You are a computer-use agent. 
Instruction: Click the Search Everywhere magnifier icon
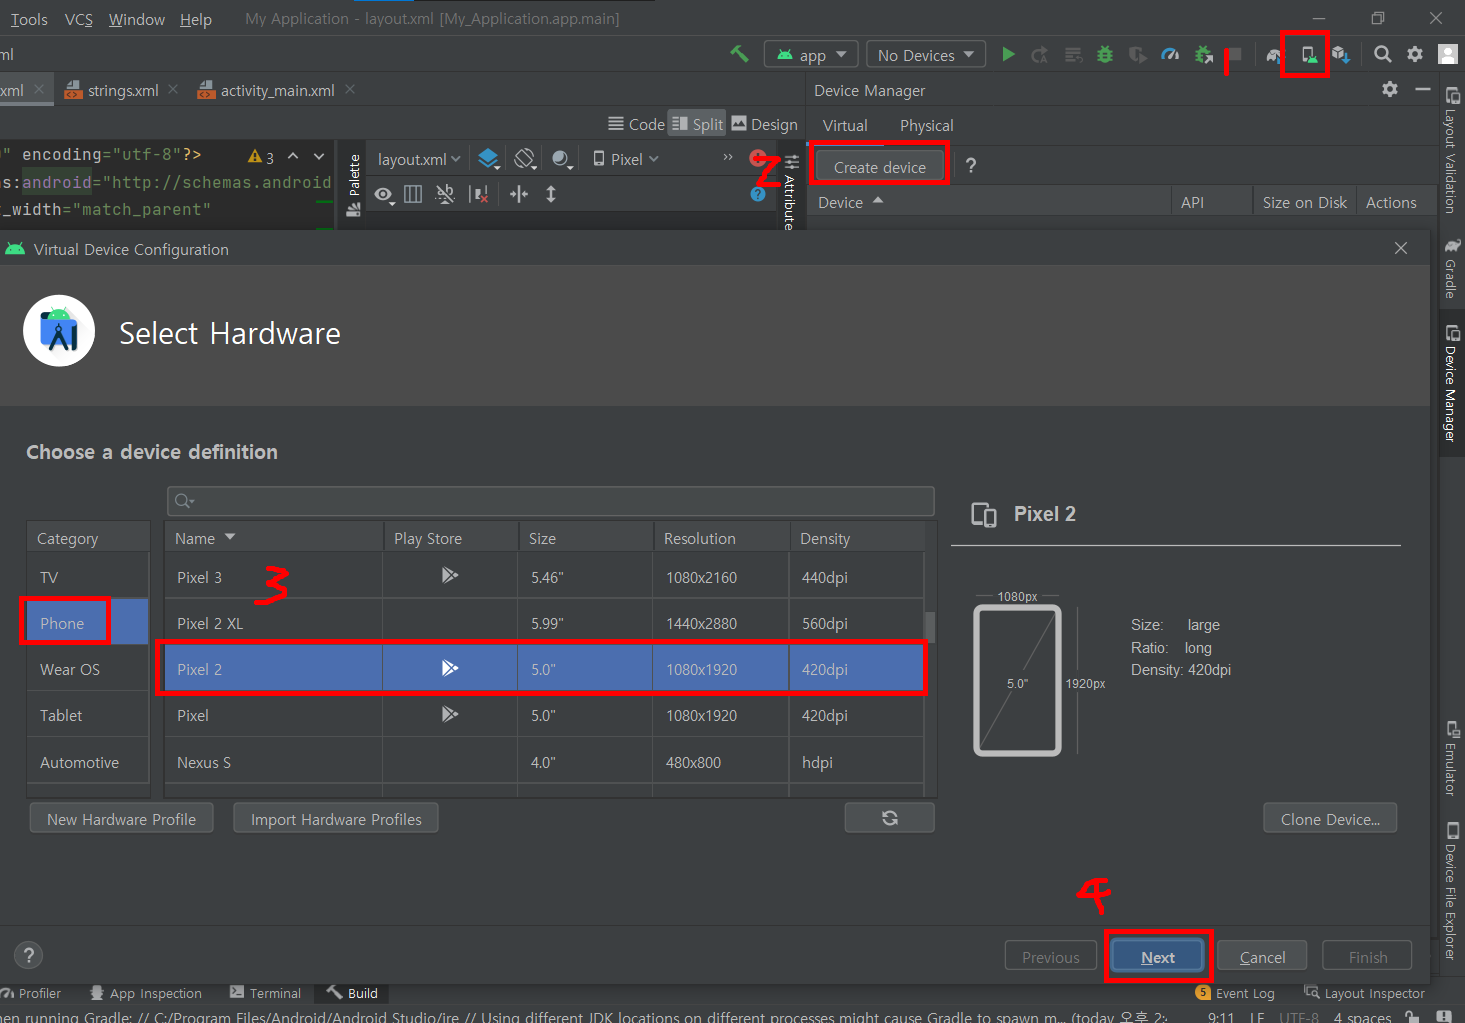pyautogui.click(x=1382, y=54)
